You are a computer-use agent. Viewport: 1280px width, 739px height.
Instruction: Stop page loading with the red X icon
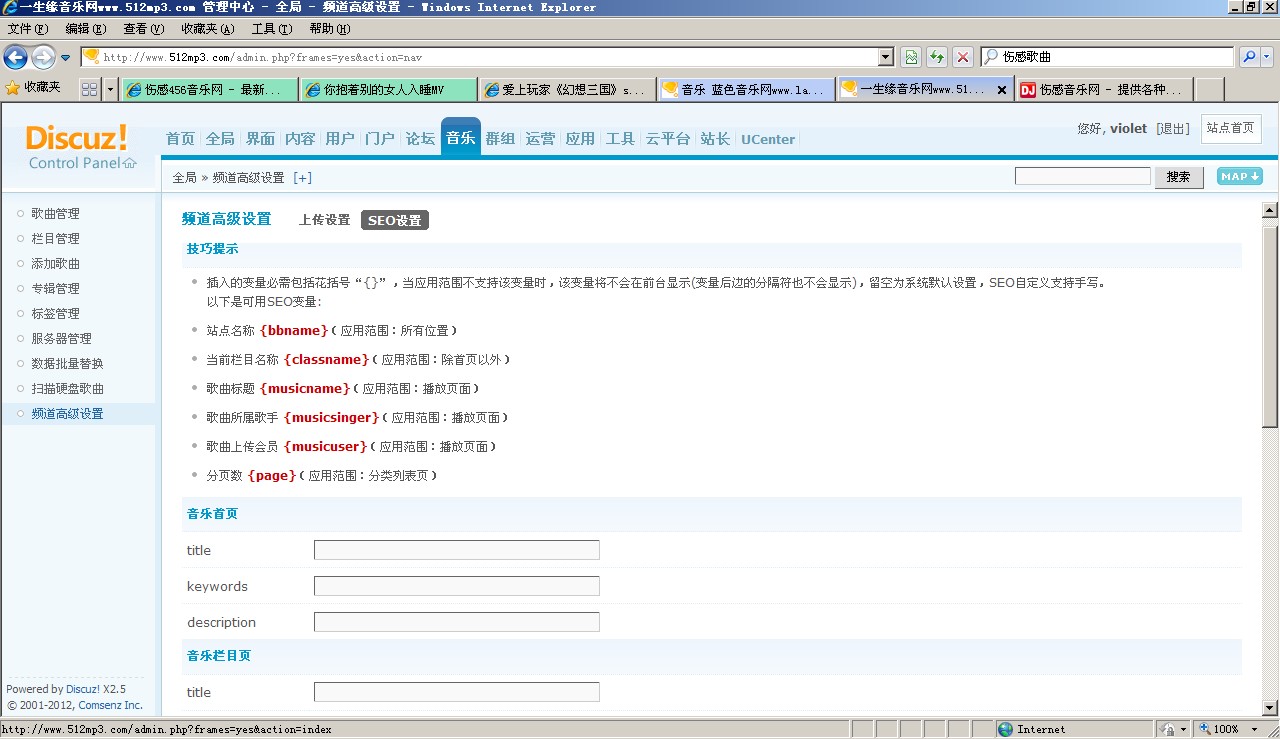[963, 57]
